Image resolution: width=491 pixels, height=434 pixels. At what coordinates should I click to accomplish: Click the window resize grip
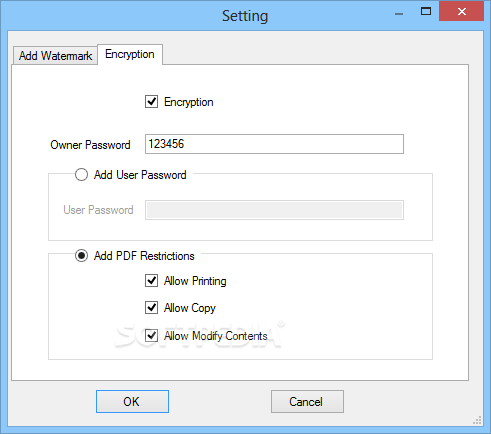click(x=477, y=421)
